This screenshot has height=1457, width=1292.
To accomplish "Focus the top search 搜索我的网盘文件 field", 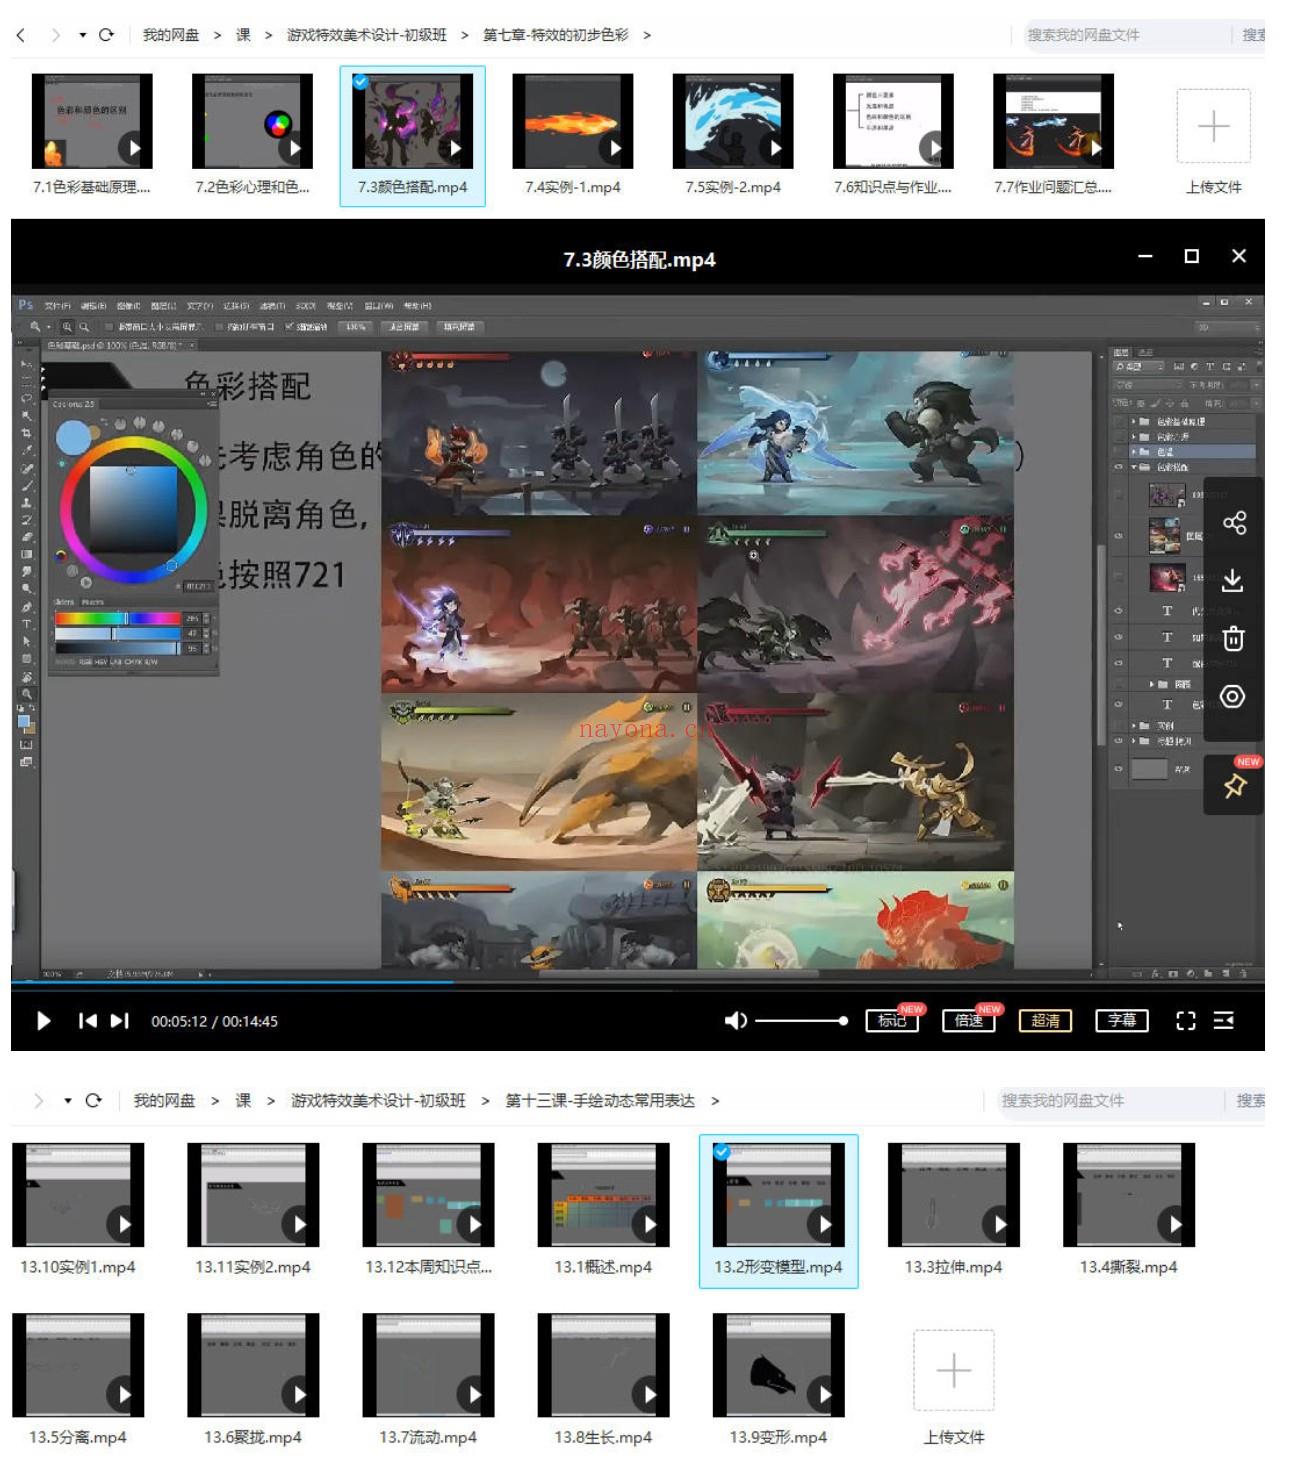I will tap(1126, 35).
